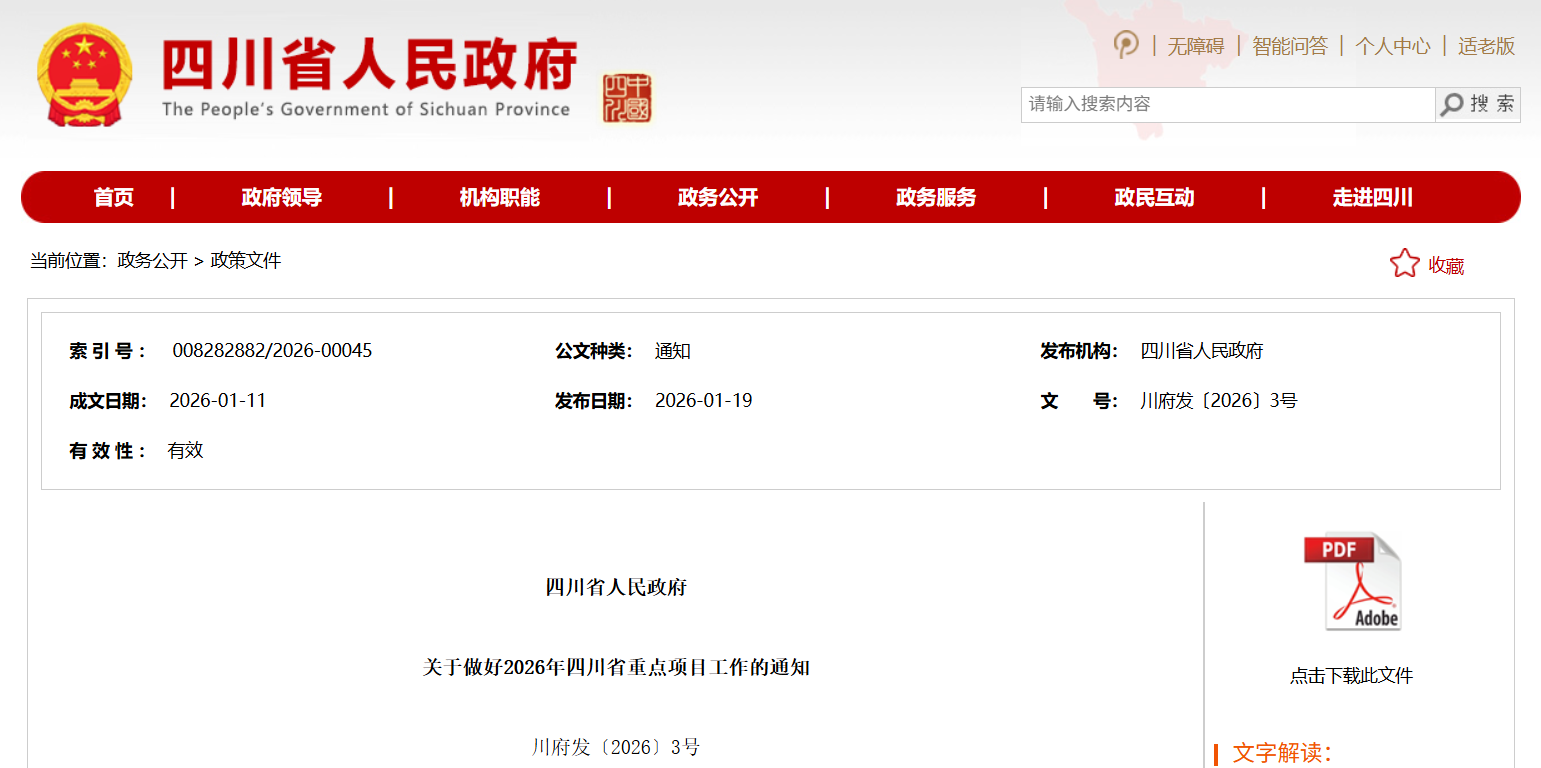
Task: Click 政策文件 in the breadcrumb
Action: pyautogui.click(x=246, y=261)
